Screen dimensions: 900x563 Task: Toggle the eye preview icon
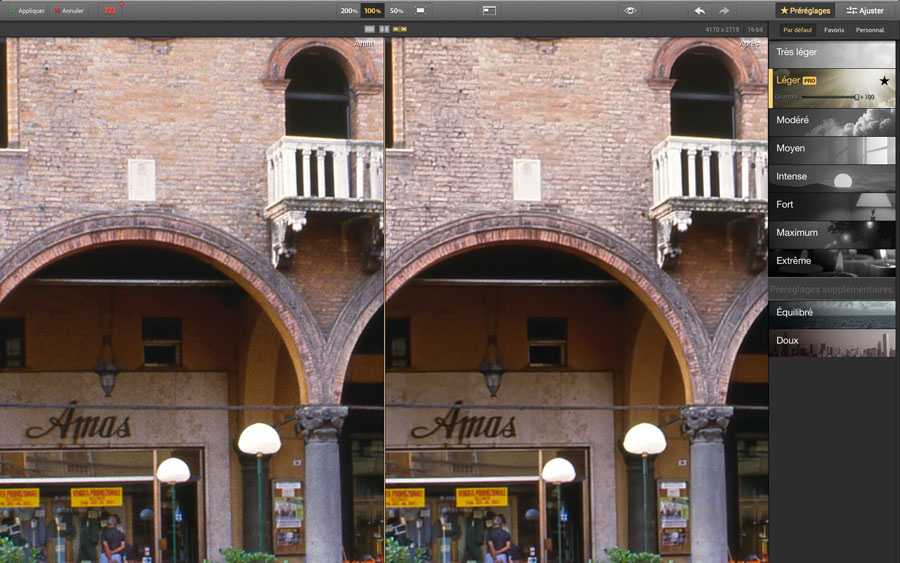tap(630, 10)
